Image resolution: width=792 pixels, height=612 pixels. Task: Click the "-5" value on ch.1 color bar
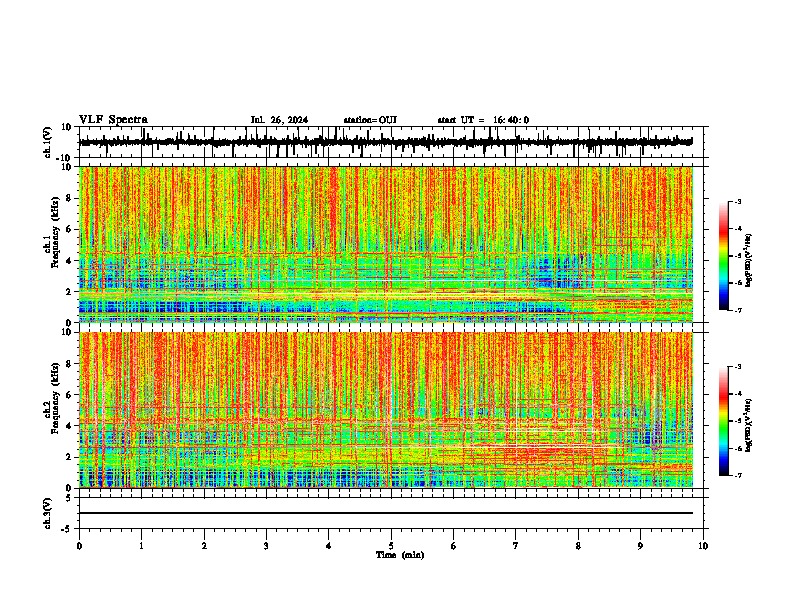738,256
